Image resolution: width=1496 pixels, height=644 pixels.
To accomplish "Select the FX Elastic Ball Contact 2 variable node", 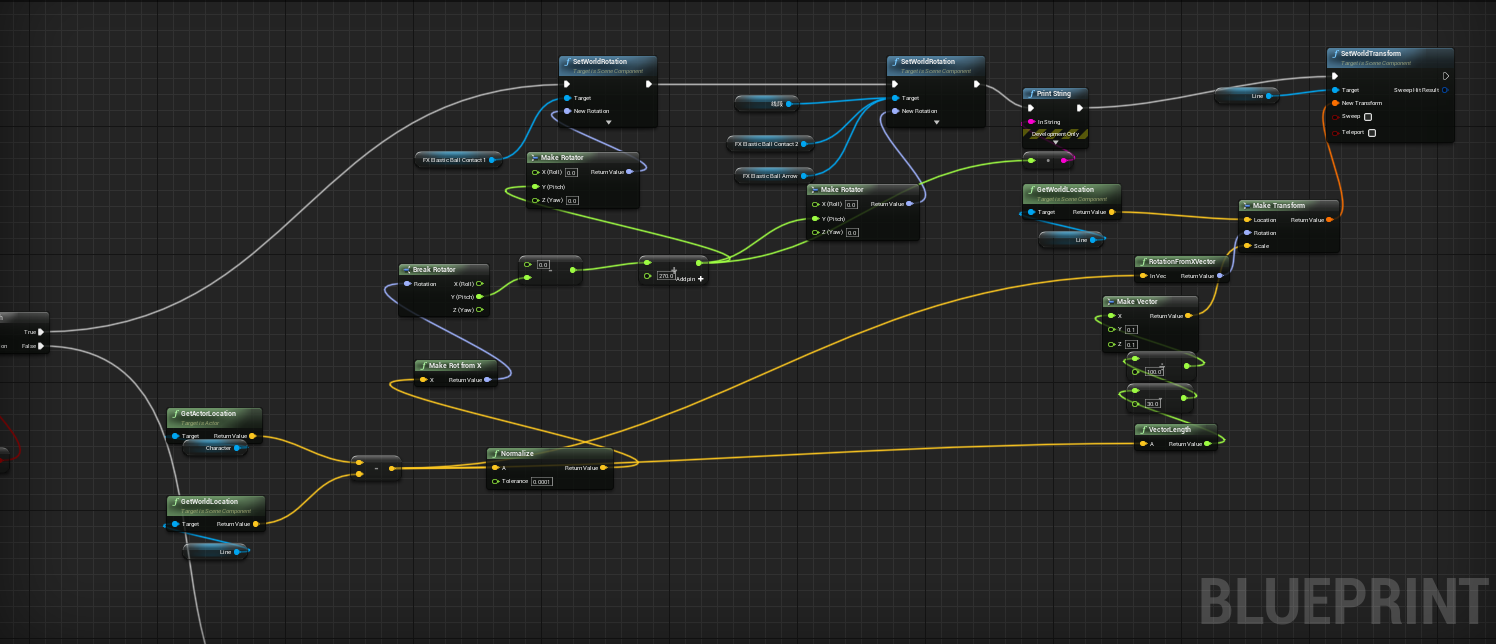I will point(770,144).
